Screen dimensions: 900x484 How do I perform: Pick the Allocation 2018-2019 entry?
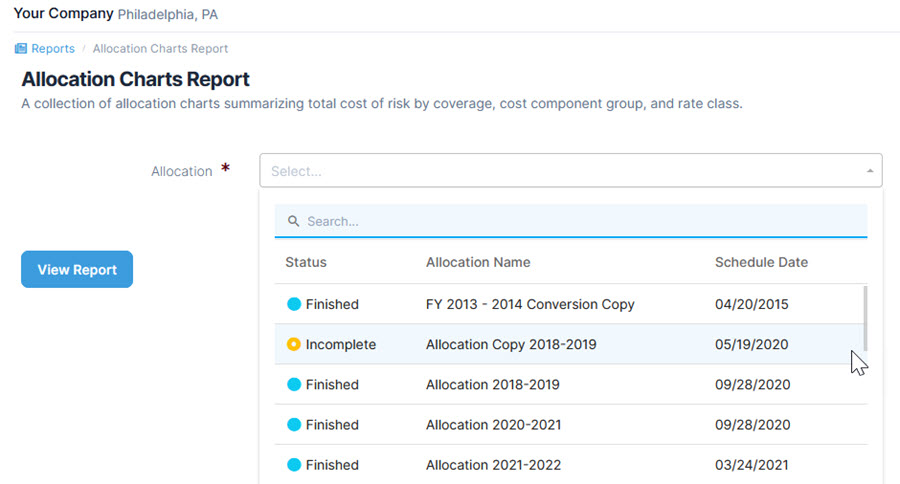tap(492, 384)
